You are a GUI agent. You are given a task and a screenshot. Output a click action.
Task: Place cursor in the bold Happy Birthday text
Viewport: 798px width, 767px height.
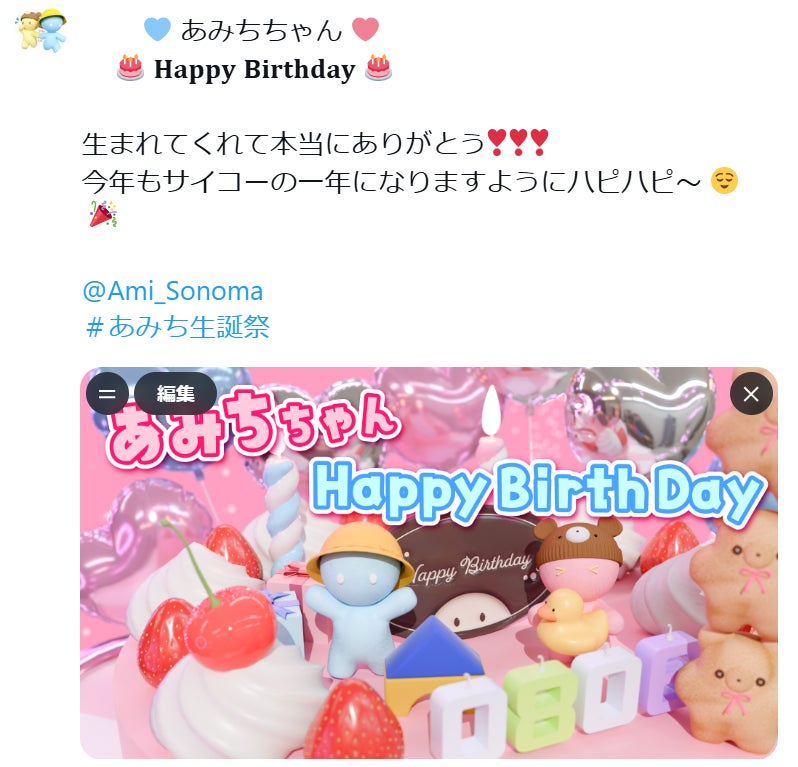(x=254, y=70)
